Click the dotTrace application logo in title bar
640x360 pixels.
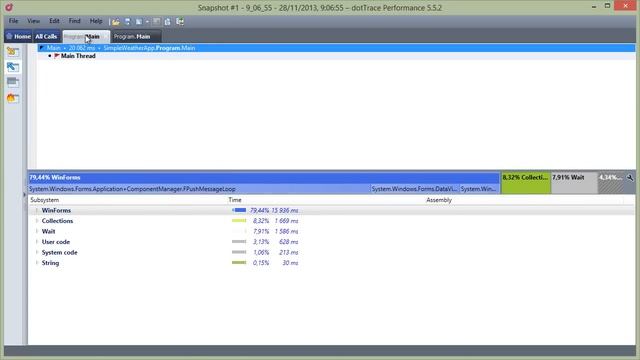point(9,7)
